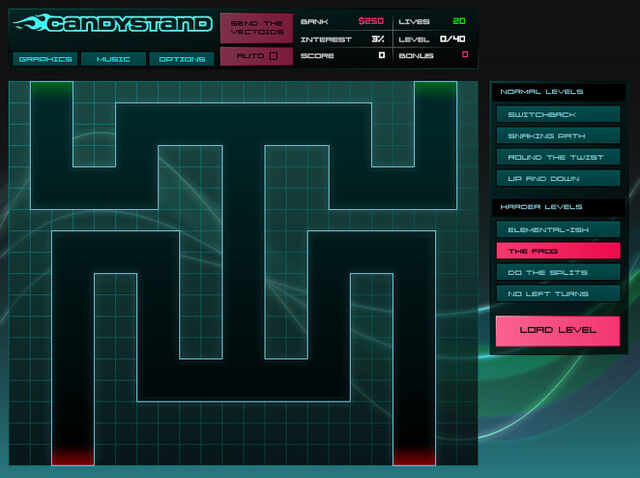This screenshot has width=640, height=478.
Task: Open the Options menu
Action: [182, 59]
